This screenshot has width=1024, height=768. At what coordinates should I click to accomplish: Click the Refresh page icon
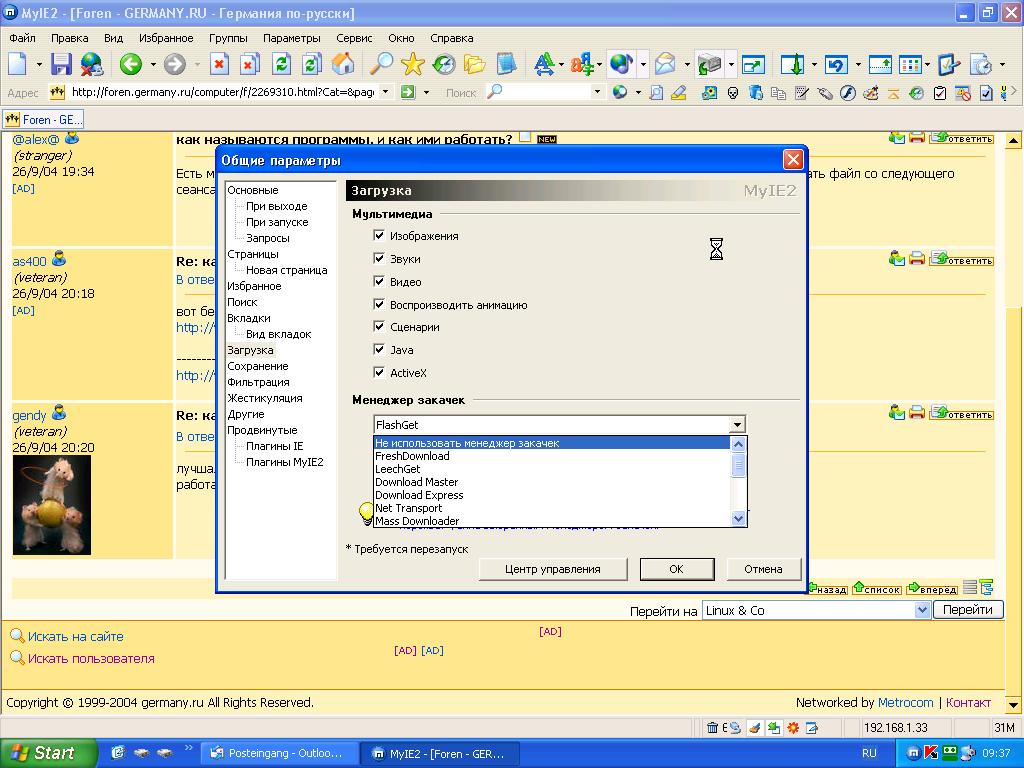[281, 64]
